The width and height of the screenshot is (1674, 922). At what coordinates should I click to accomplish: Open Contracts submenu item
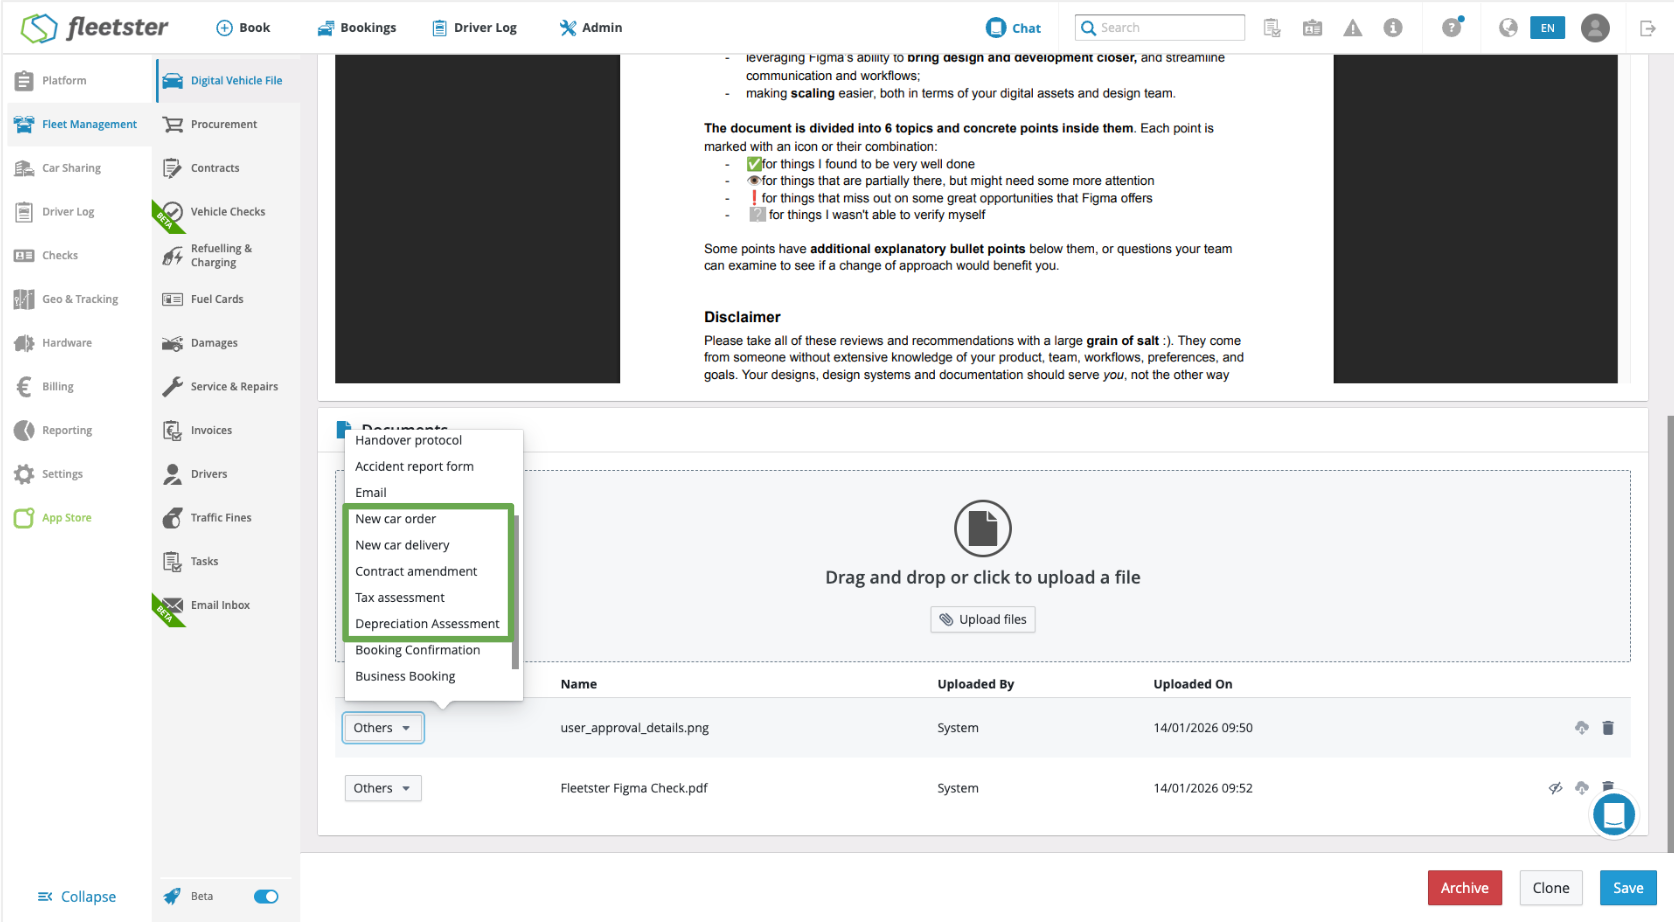coord(201,168)
